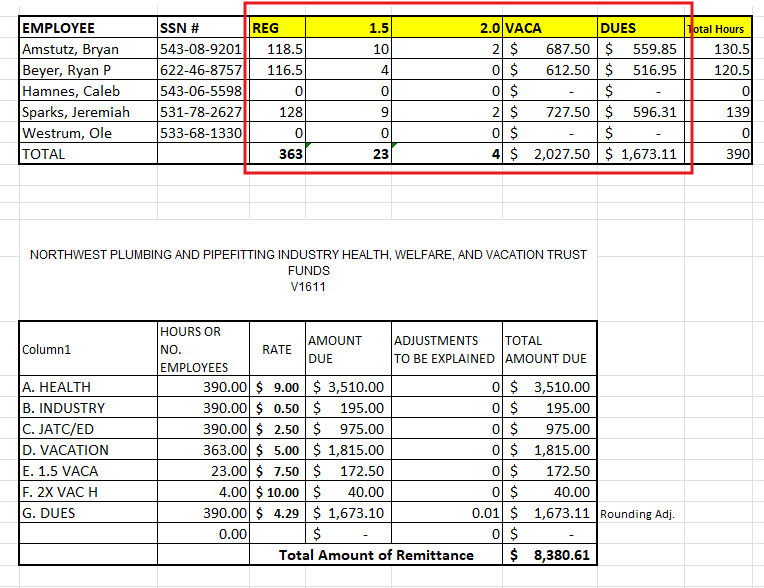Viewport: 764px width, 588px height.
Task: Click vacation hours cell 363.00
Action: click(203, 449)
